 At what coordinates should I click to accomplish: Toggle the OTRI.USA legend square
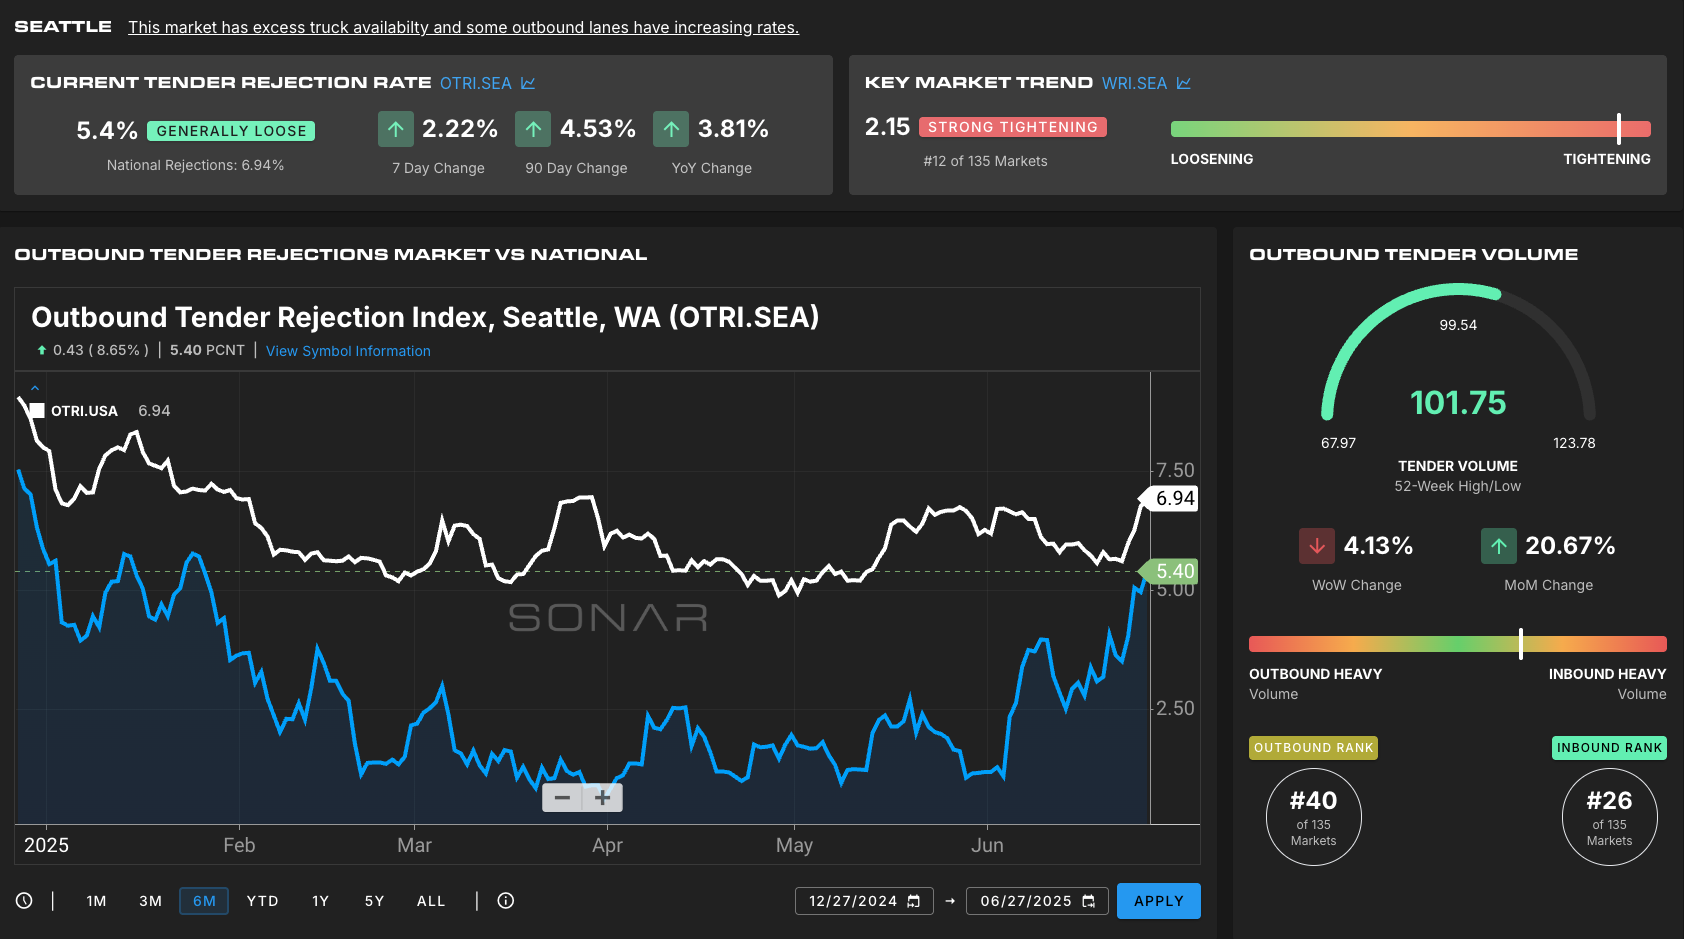coord(37,411)
